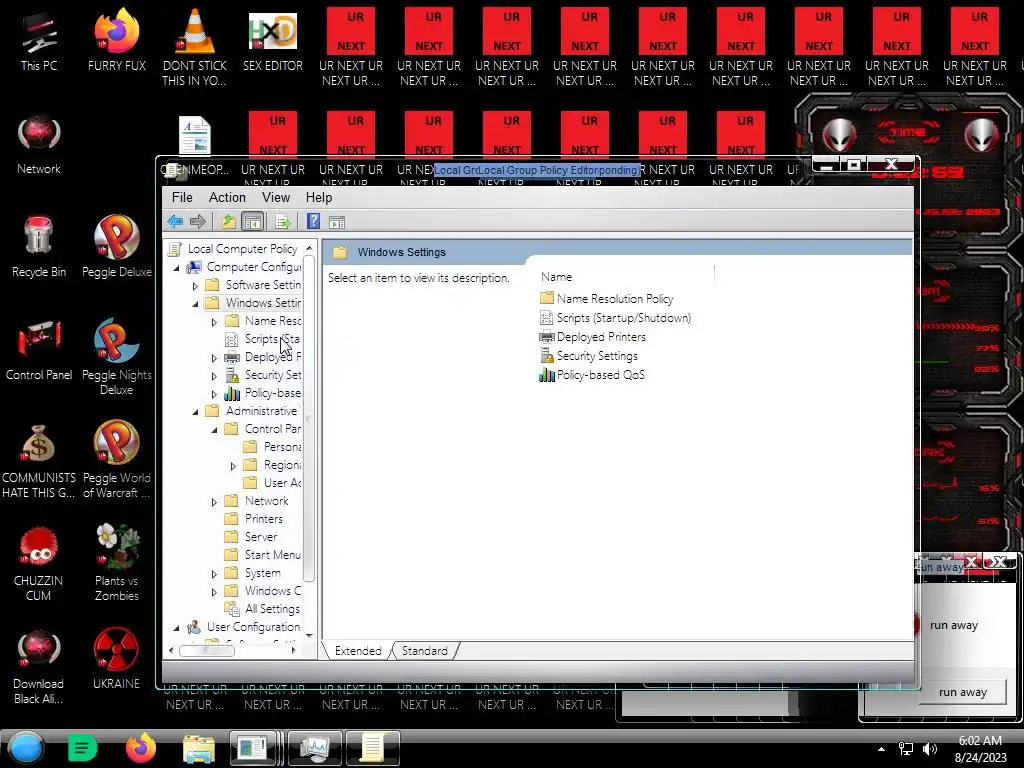Open the File menu
Image resolution: width=1024 pixels, height=768 pixels.
pyautogui.click(x=182, y=197)
